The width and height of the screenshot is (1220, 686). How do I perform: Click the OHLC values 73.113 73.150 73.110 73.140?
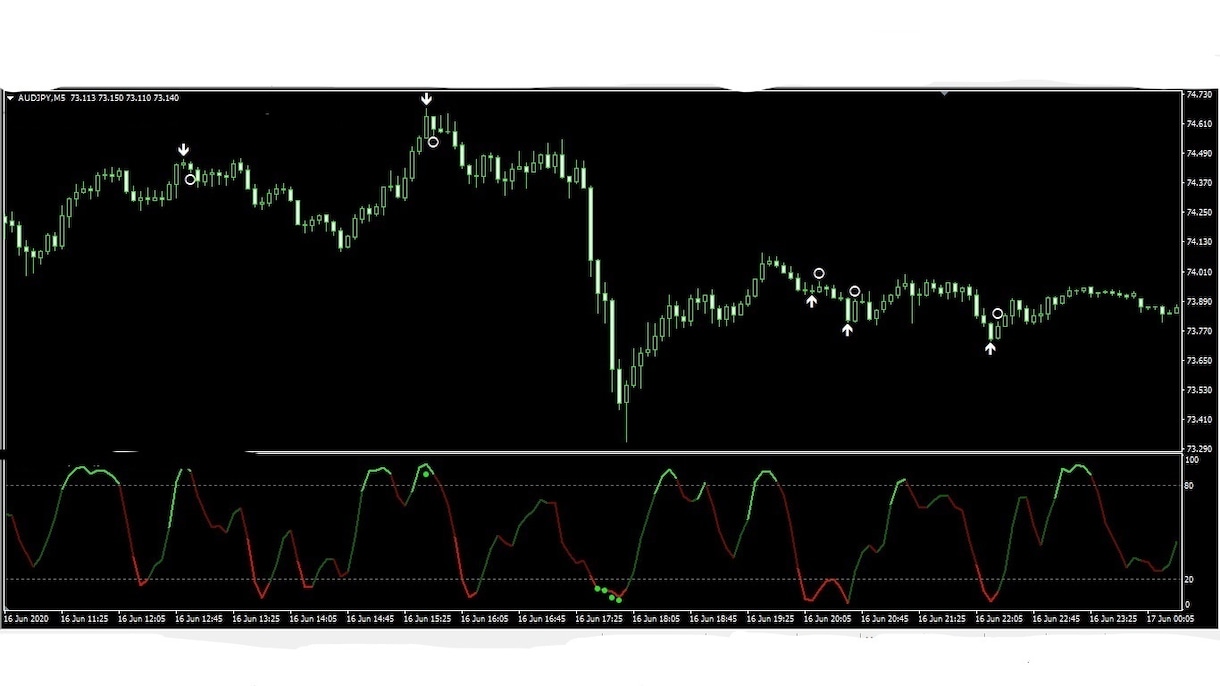coord(125,98)
